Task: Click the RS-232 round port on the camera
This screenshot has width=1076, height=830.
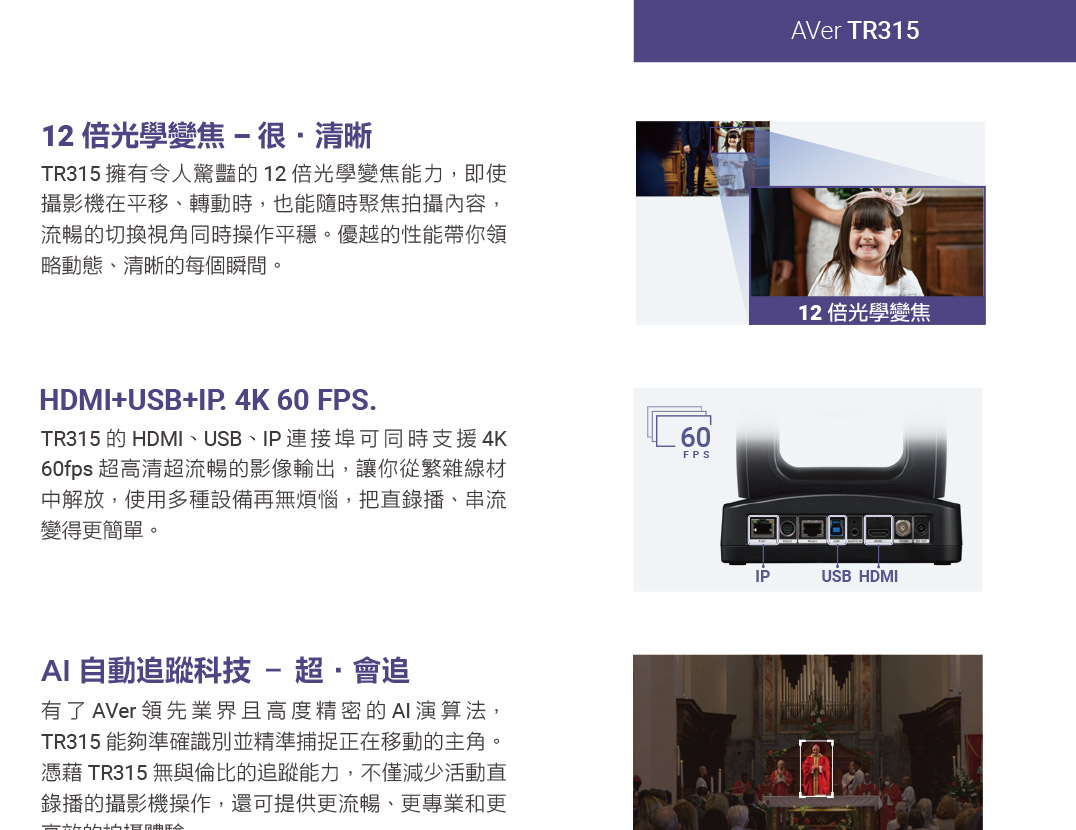Action: (787, 528)
